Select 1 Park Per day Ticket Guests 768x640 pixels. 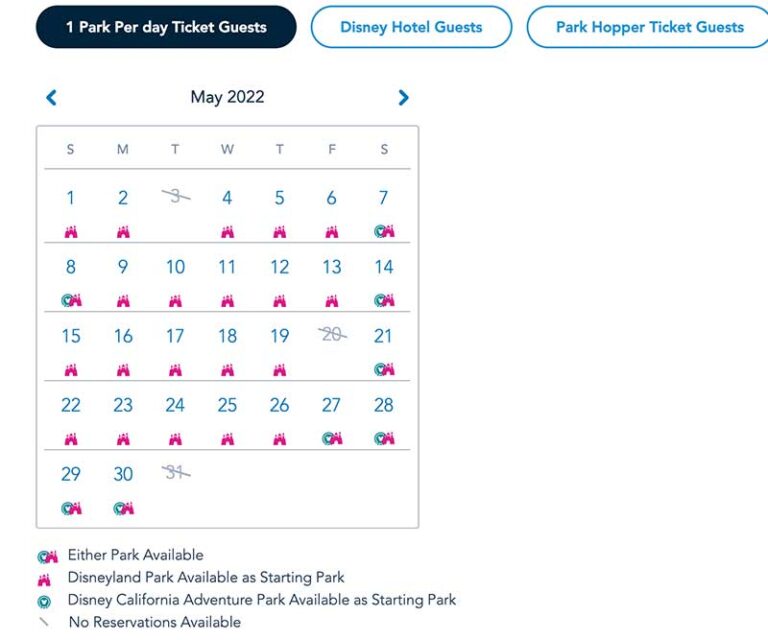click(x=166, y=27)
